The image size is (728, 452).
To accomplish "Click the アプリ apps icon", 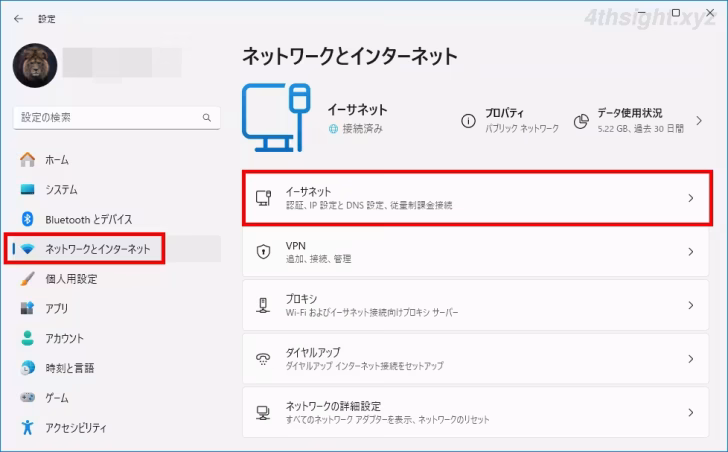I will 27,308.
